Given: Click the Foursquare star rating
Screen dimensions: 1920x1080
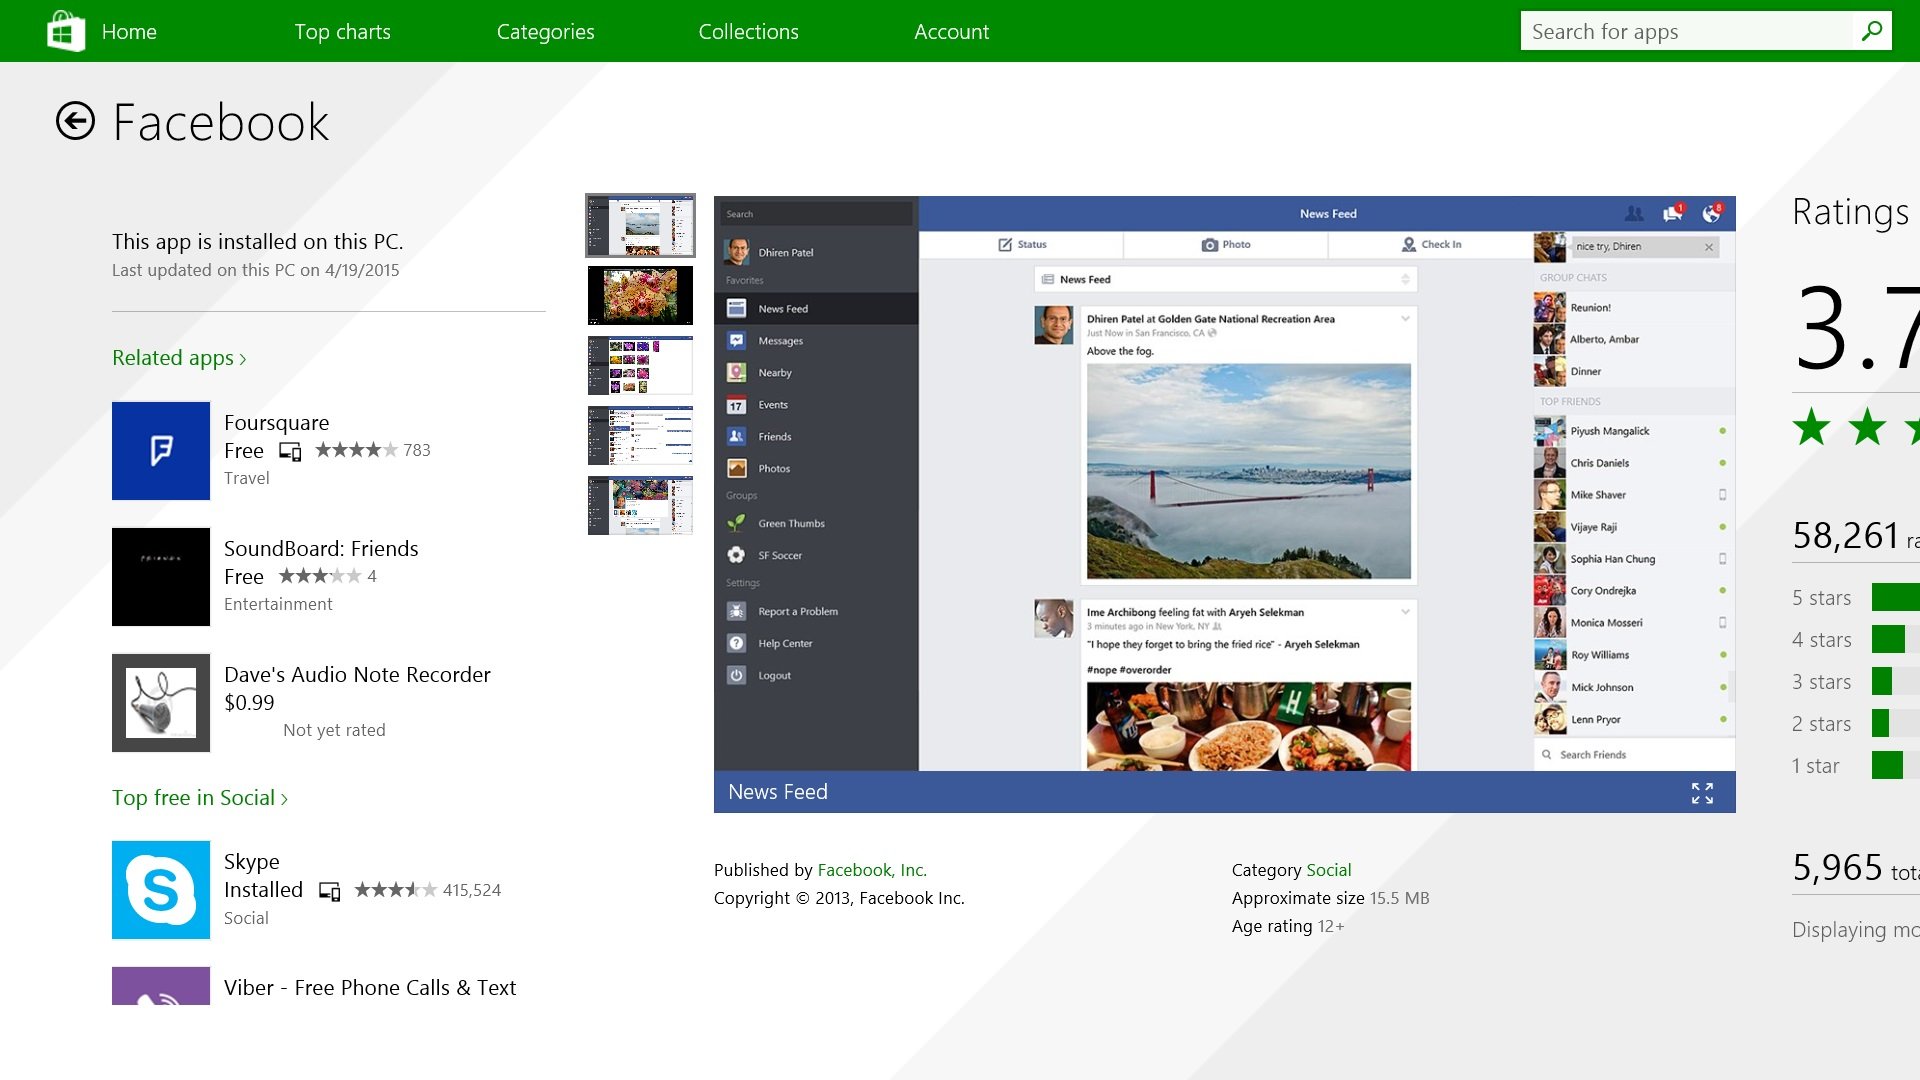Looking at the screenshot, I should click(356, 450).
